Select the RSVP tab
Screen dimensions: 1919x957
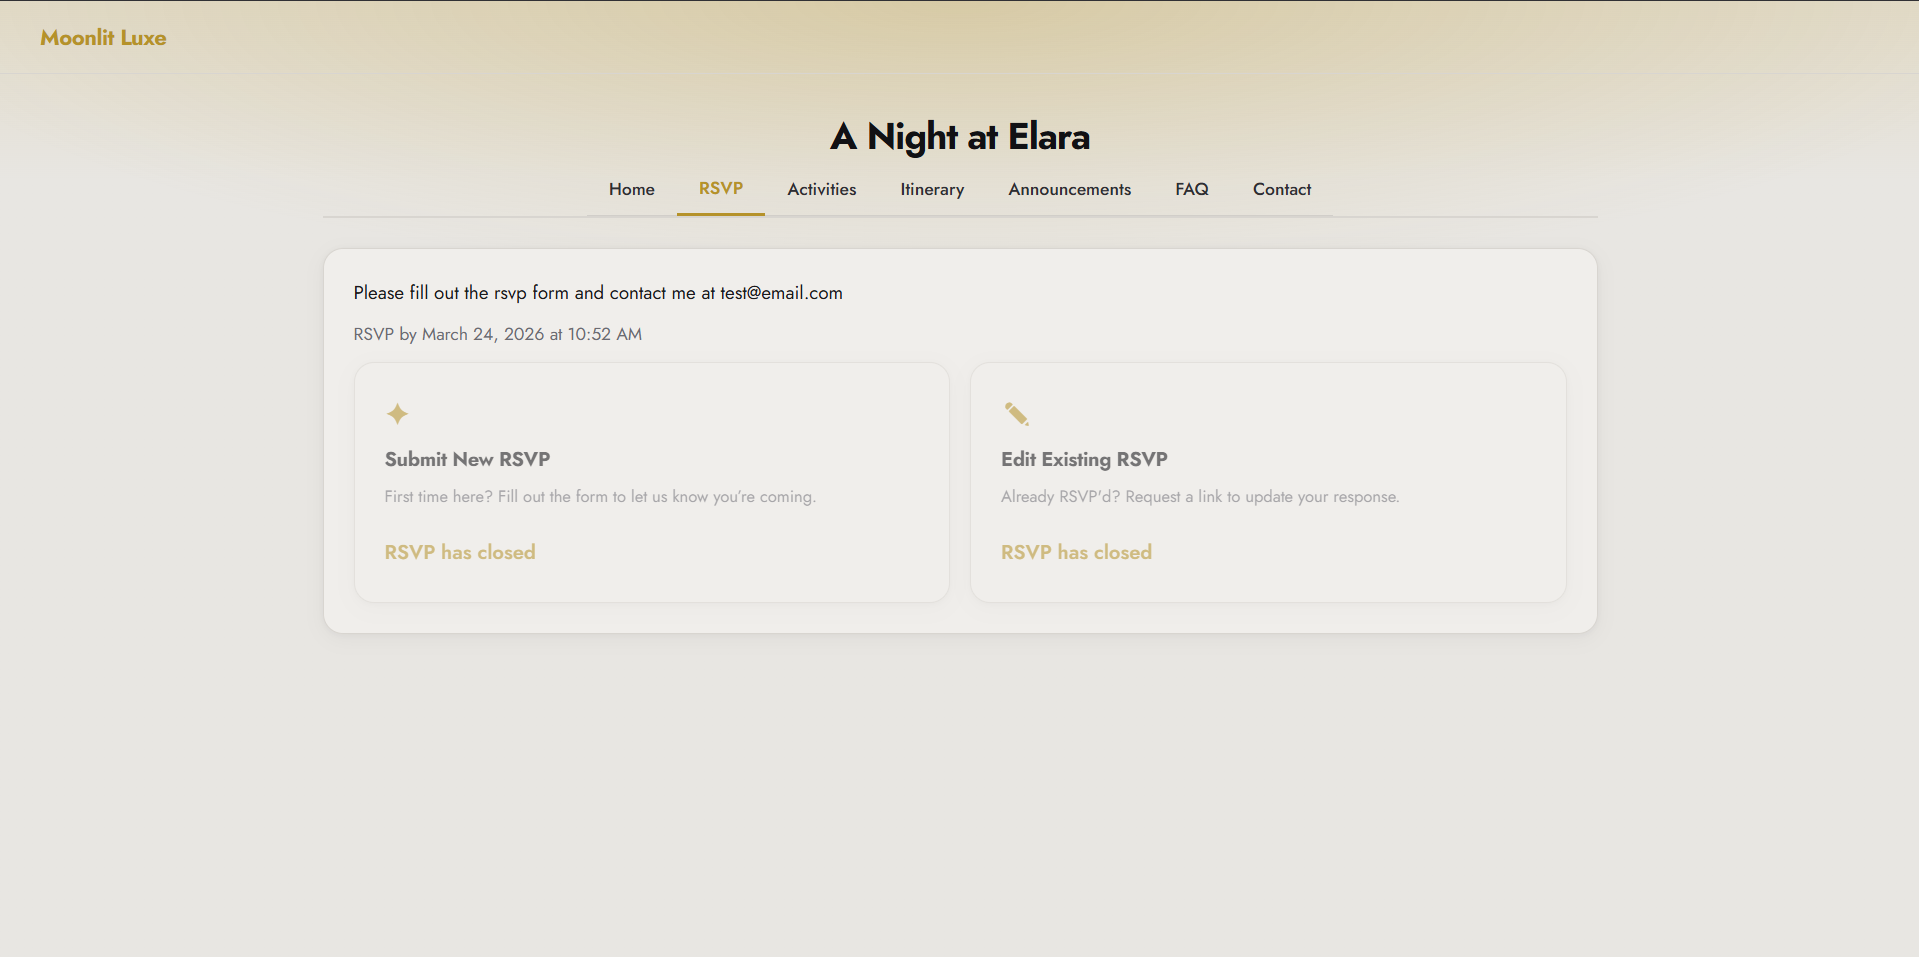tap(720, 188)
